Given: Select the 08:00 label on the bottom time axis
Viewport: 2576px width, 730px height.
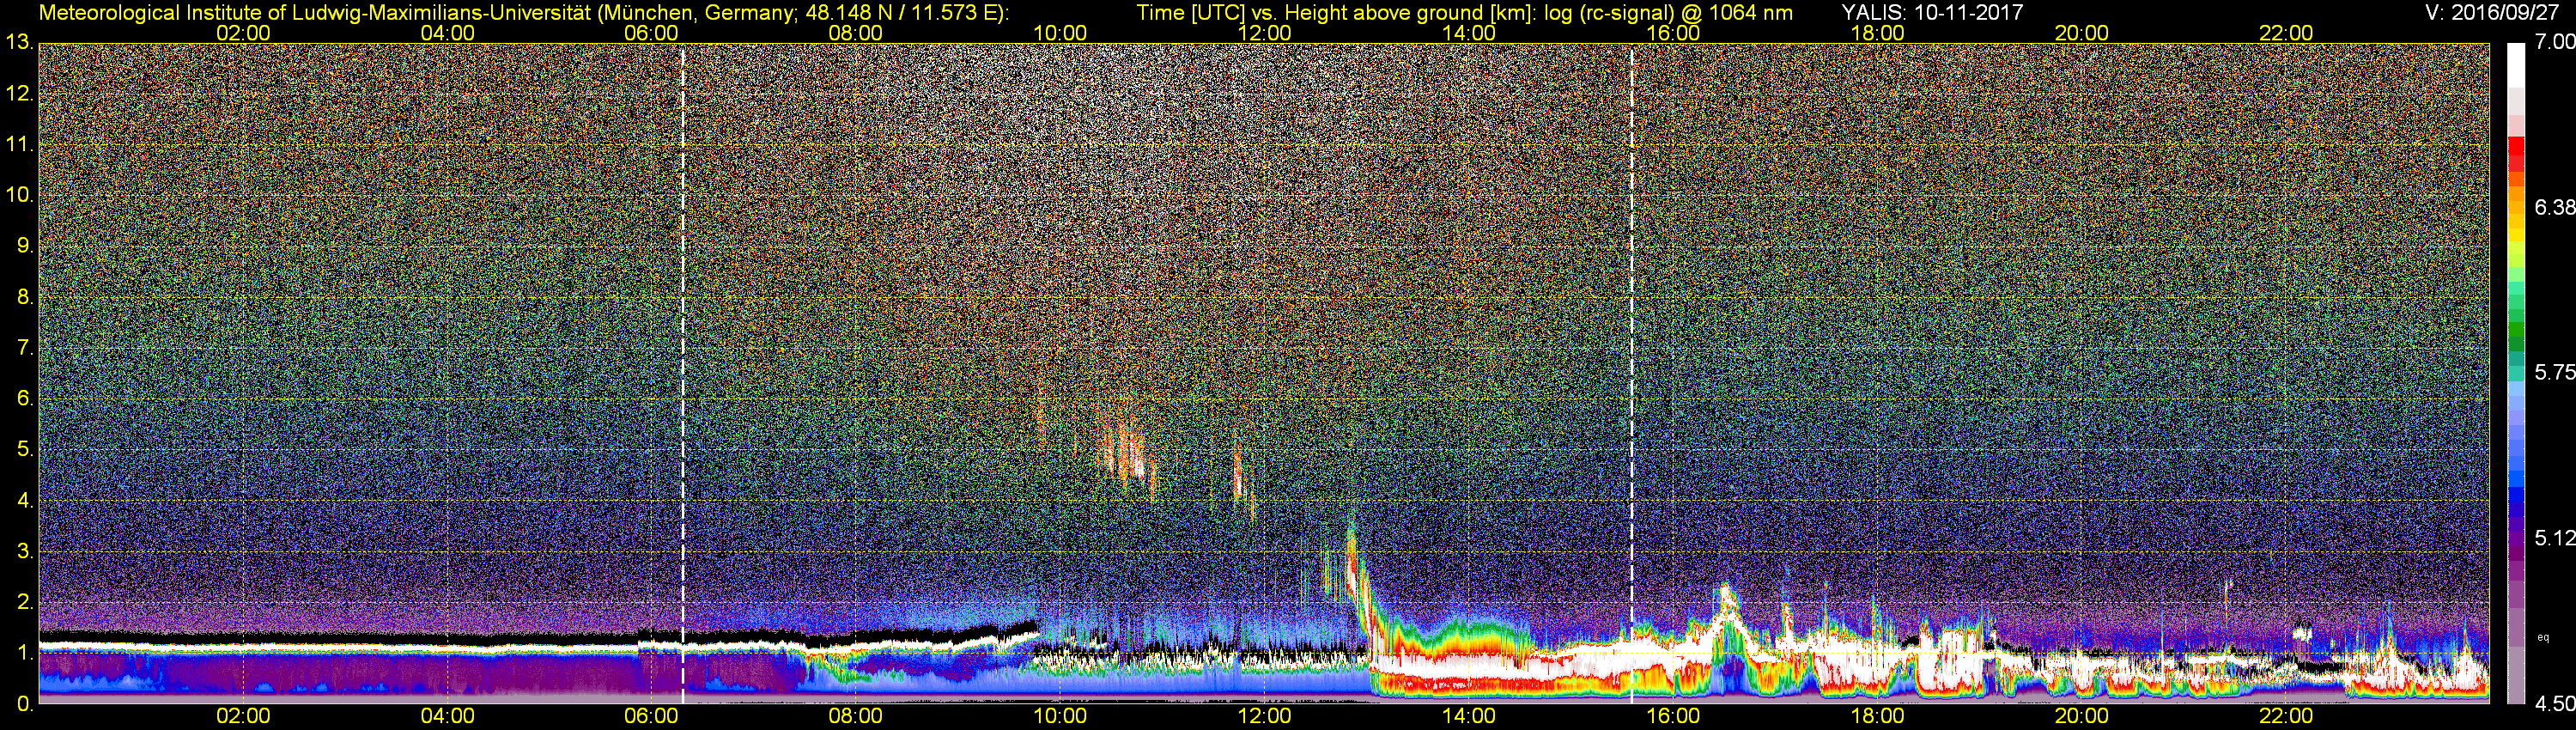Looking at the screenshot, I should click(x=856, y=716).
